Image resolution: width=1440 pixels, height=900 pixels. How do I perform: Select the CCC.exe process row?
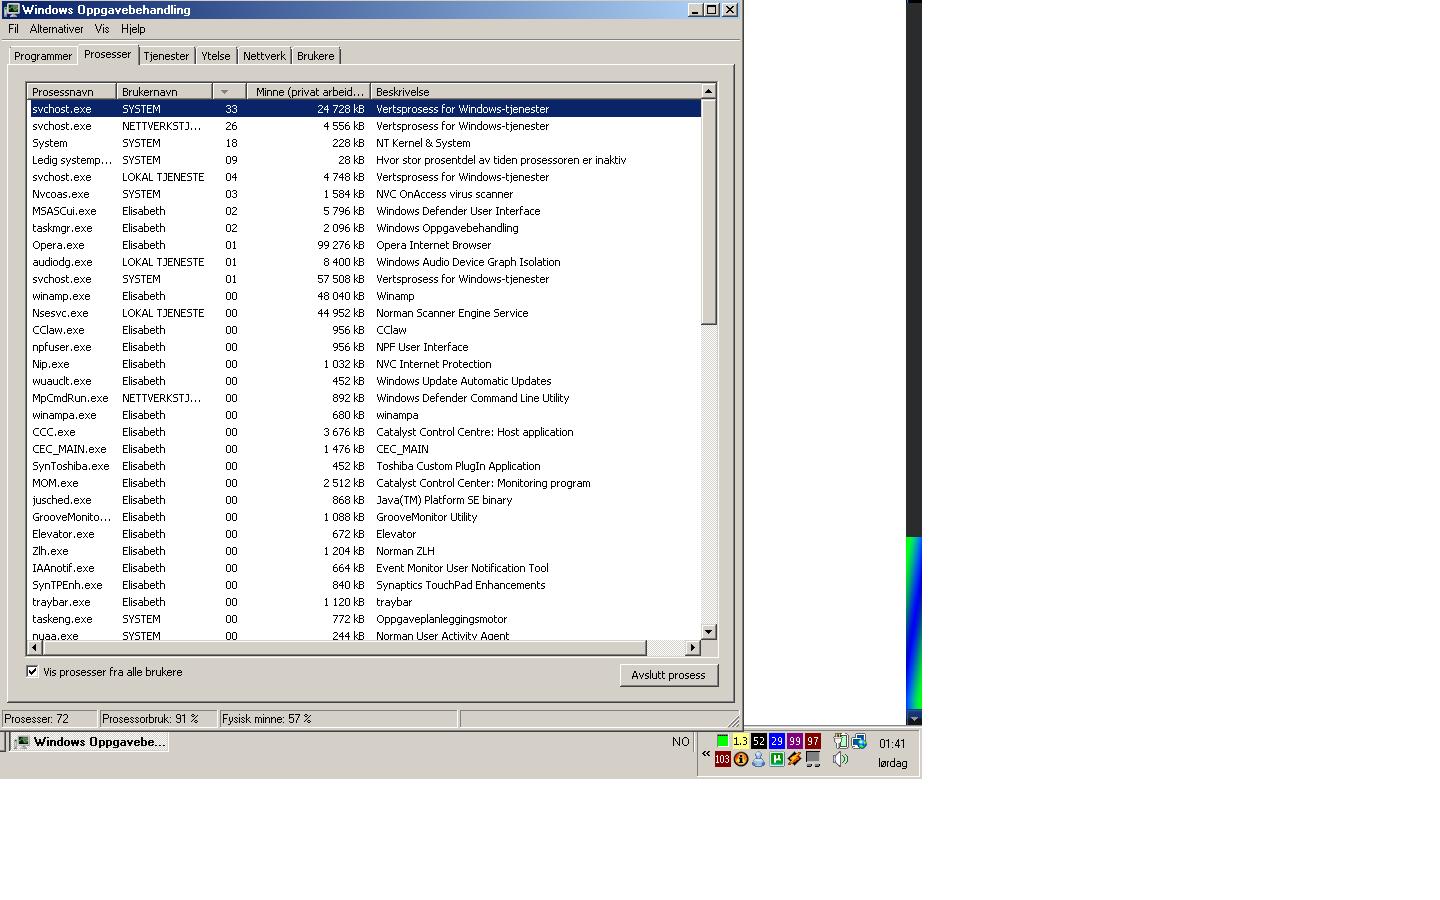[x=364, y=432]
